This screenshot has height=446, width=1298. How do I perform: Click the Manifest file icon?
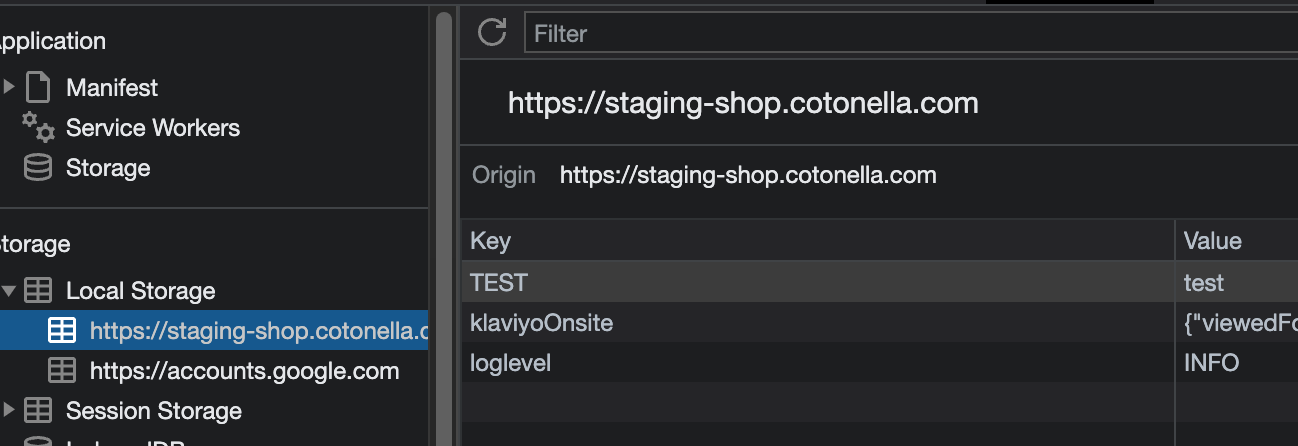[x=38, y=88]
